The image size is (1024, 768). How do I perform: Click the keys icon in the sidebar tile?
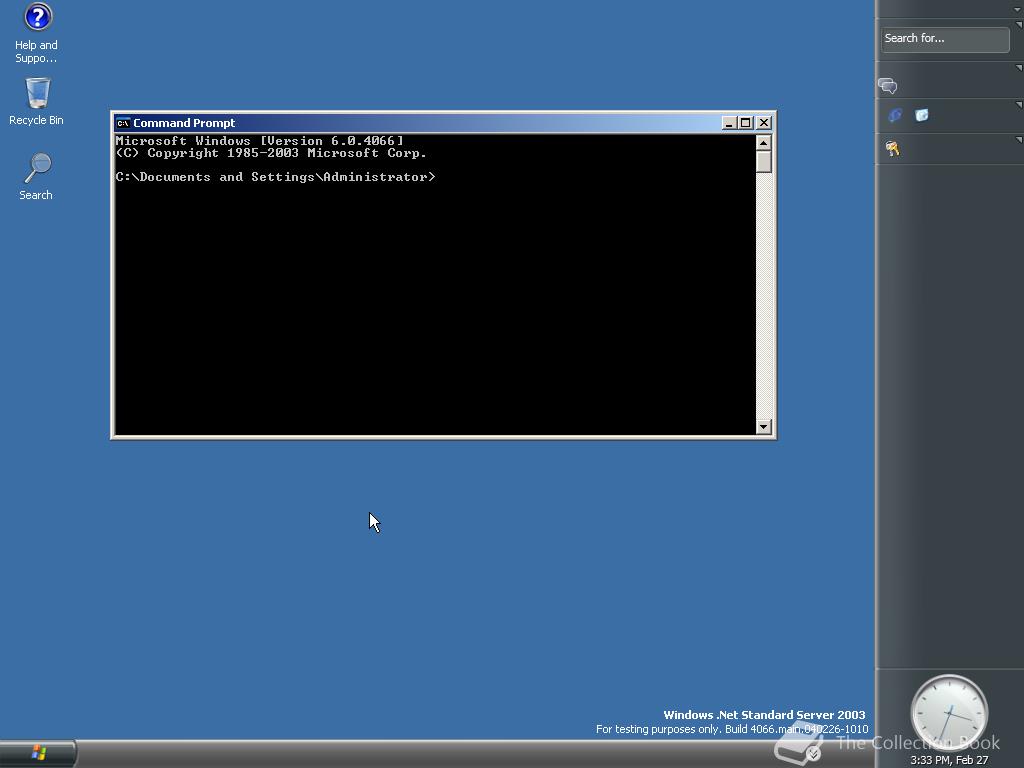tap(893, 149)
